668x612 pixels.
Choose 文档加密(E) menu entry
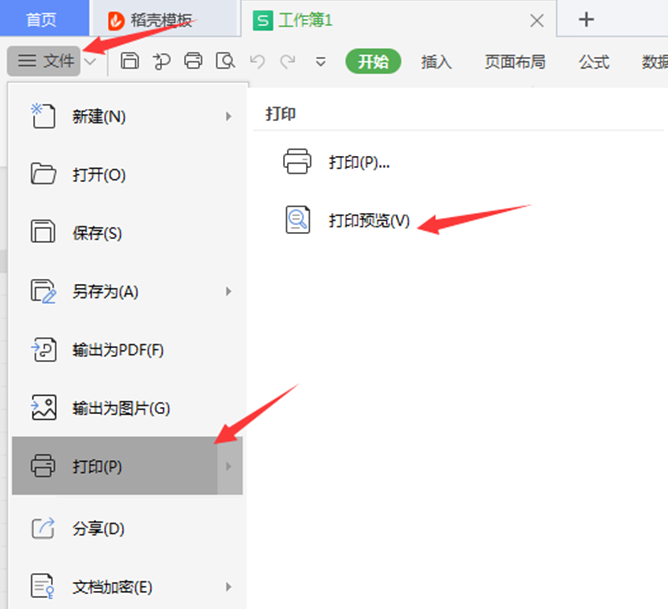click(127, 587)
